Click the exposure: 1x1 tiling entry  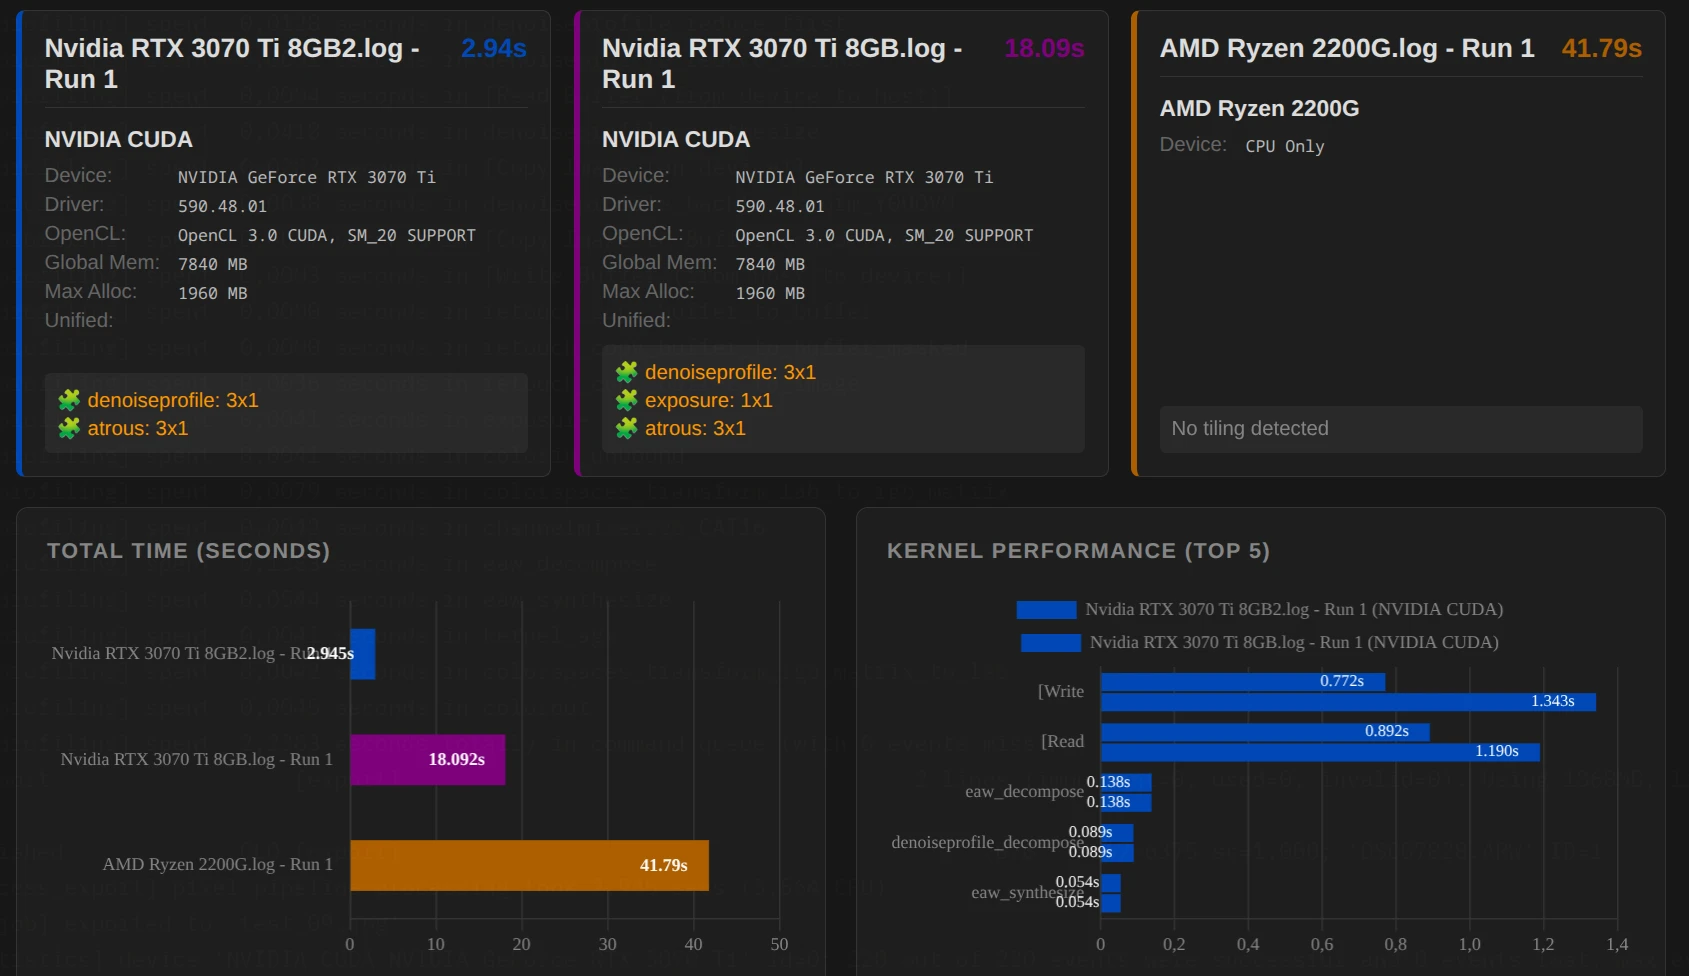(708, 400)
